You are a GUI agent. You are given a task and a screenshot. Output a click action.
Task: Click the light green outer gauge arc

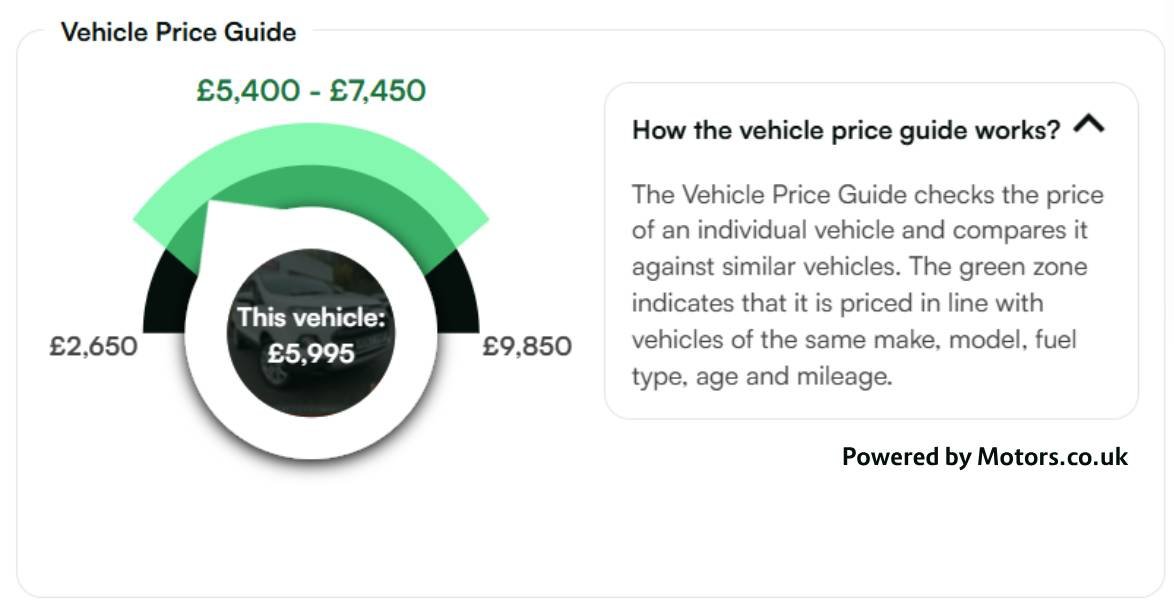(311, 144)
